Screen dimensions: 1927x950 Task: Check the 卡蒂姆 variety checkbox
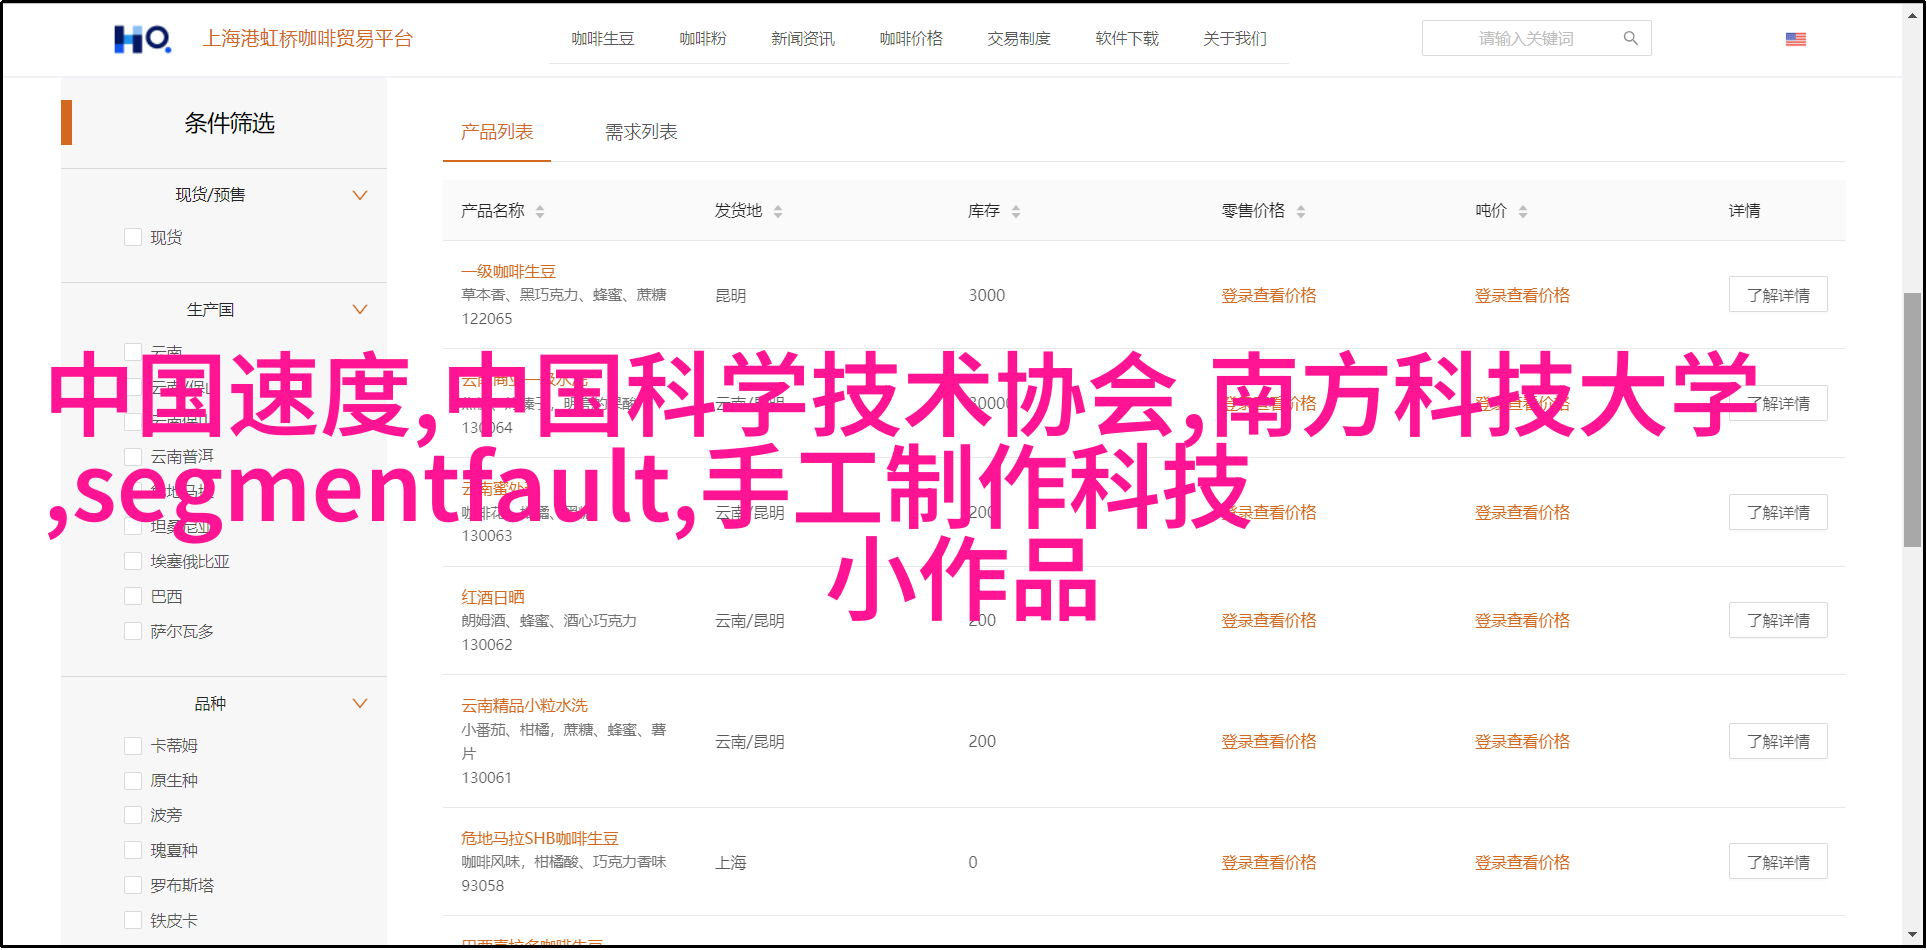(132, 745)
